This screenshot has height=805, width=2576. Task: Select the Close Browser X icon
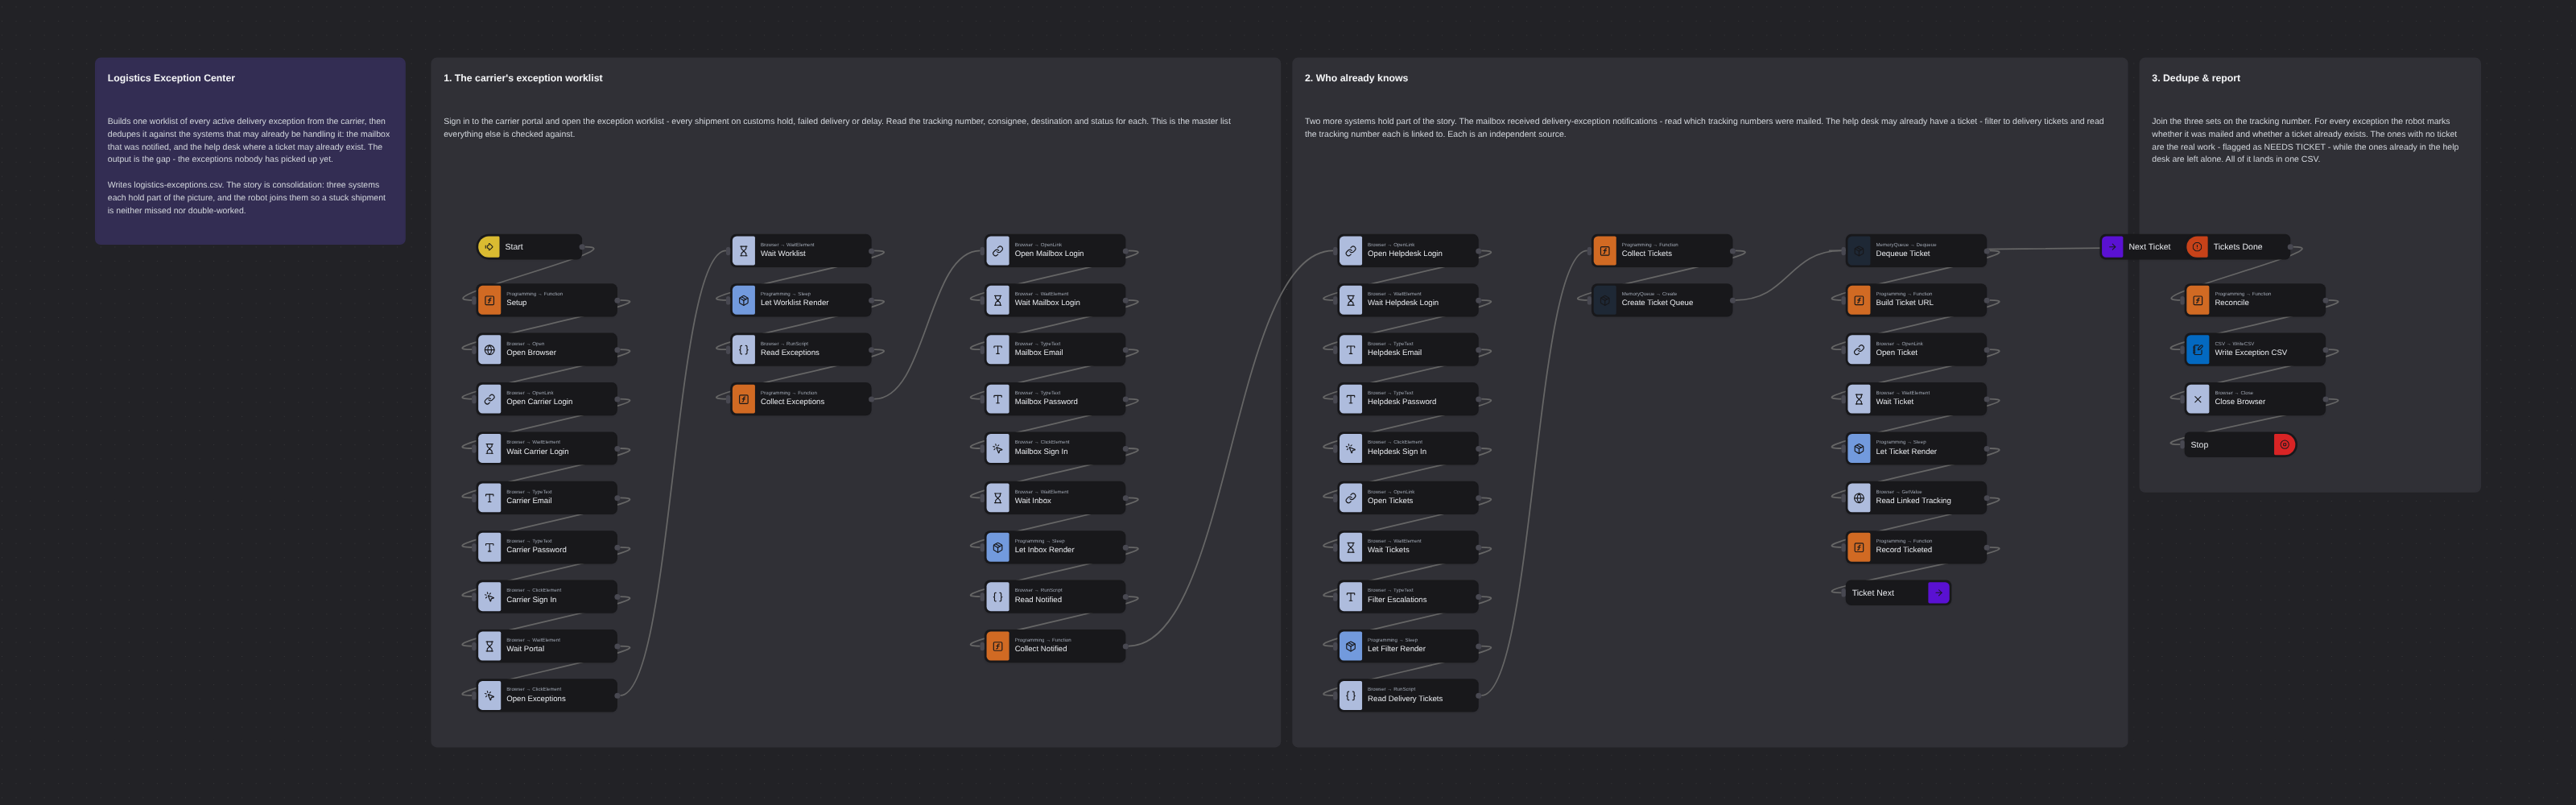point(2197,399)
